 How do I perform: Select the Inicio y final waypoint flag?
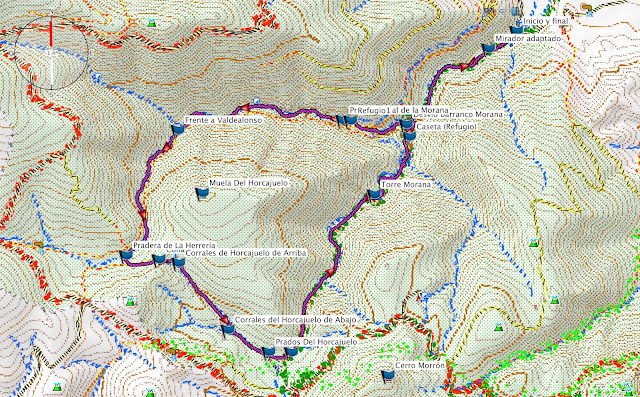516,30
